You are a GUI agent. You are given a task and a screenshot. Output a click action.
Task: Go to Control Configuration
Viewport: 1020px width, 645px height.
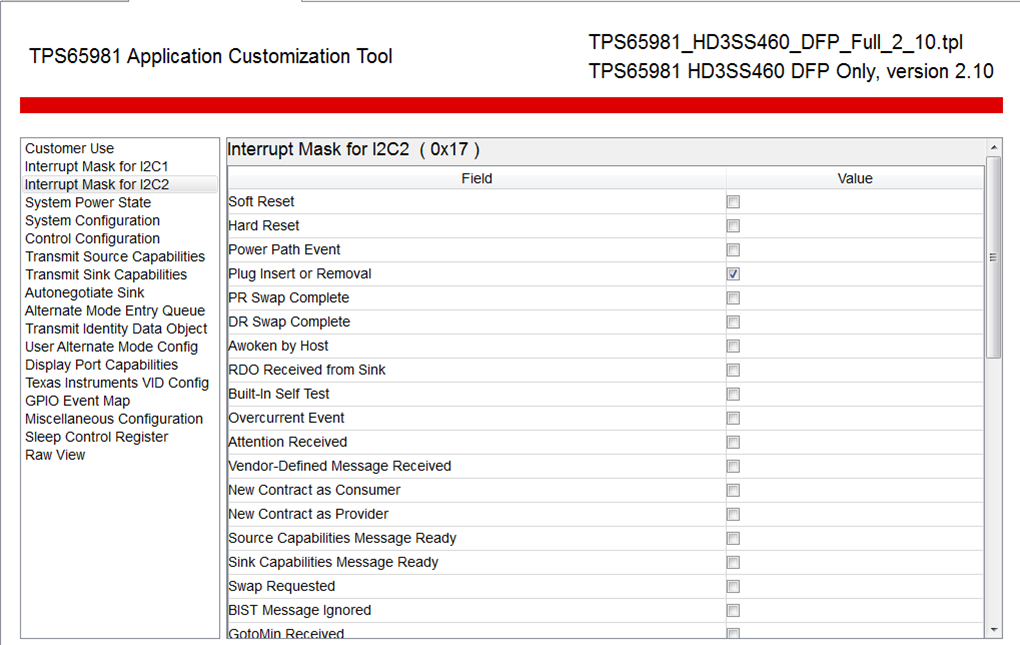click(x=92, y=239)
